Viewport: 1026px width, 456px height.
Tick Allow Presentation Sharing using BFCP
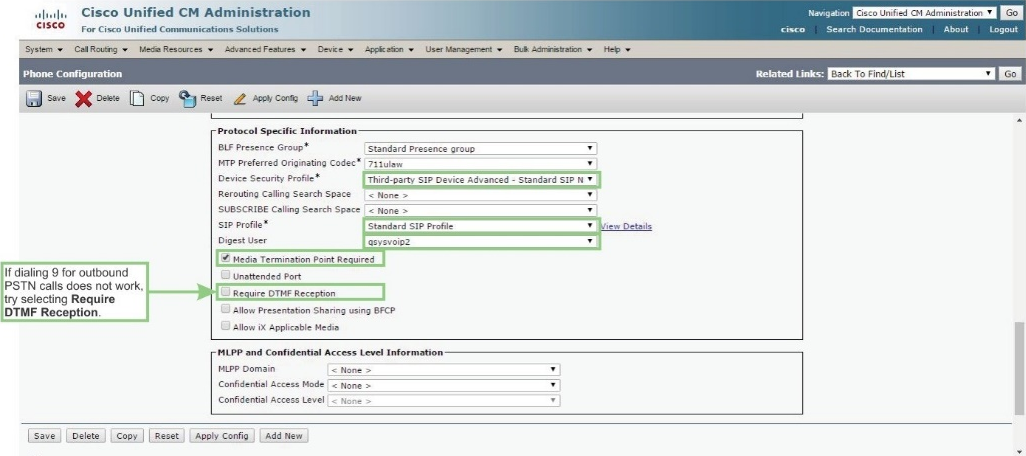pos(225,310)
